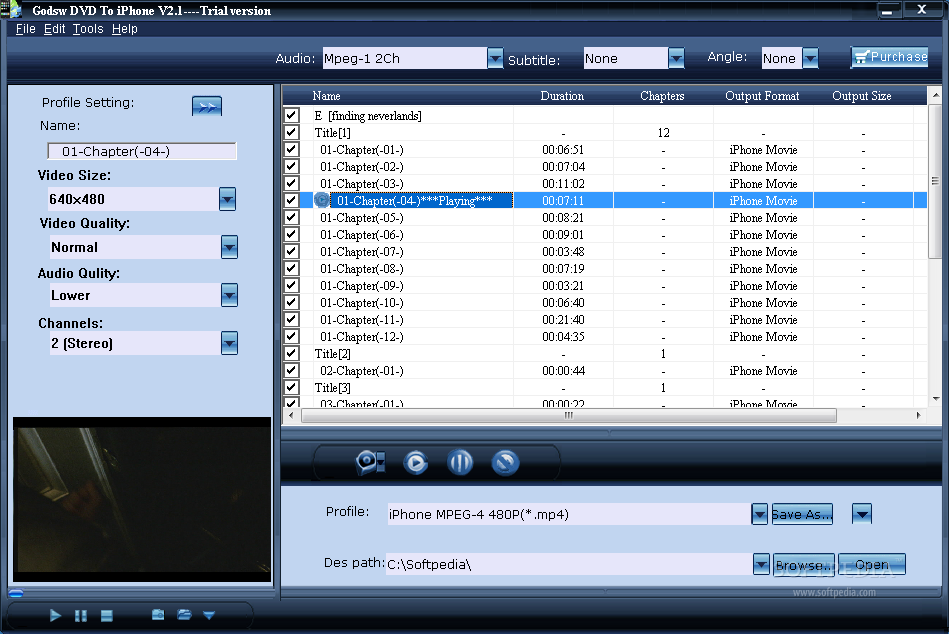This screenshot has height=634, width=949.
Task: Open the Video Quality dropdown
Action: (229, 247)
